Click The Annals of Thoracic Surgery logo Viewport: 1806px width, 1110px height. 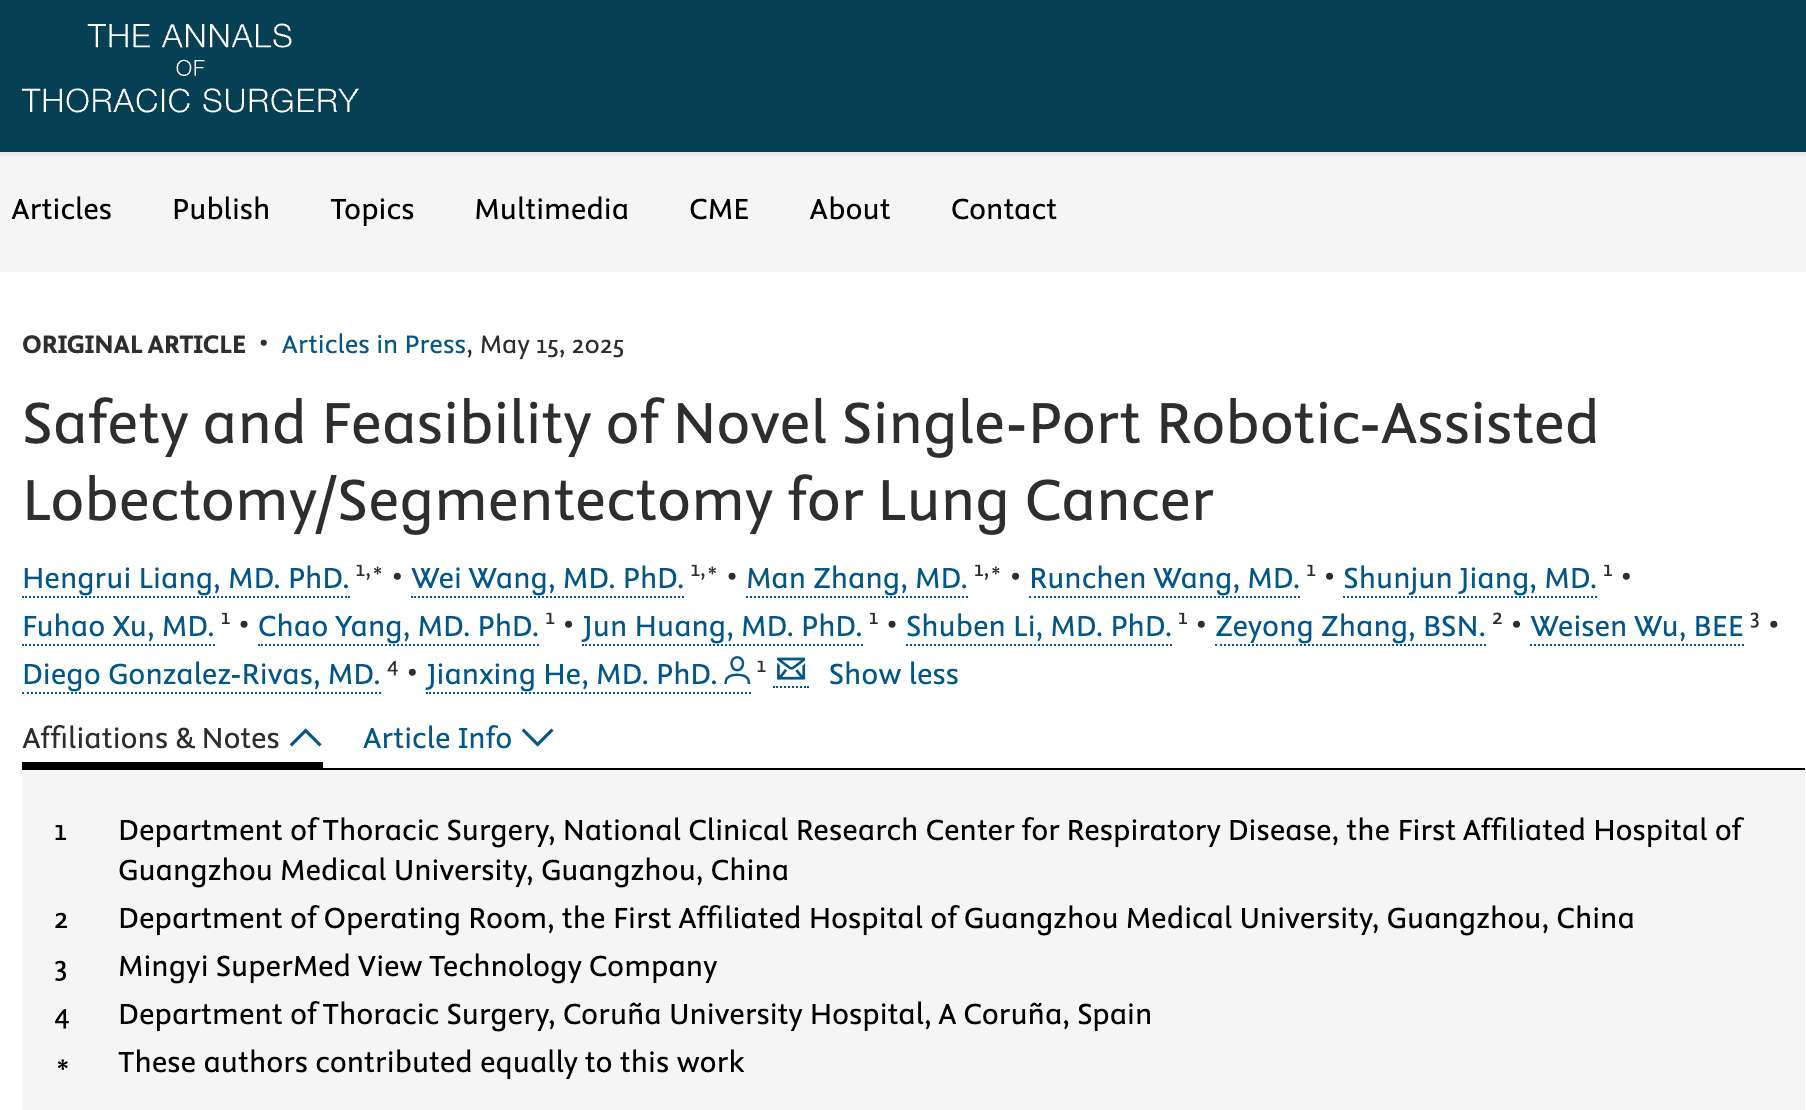coord(190,69)
